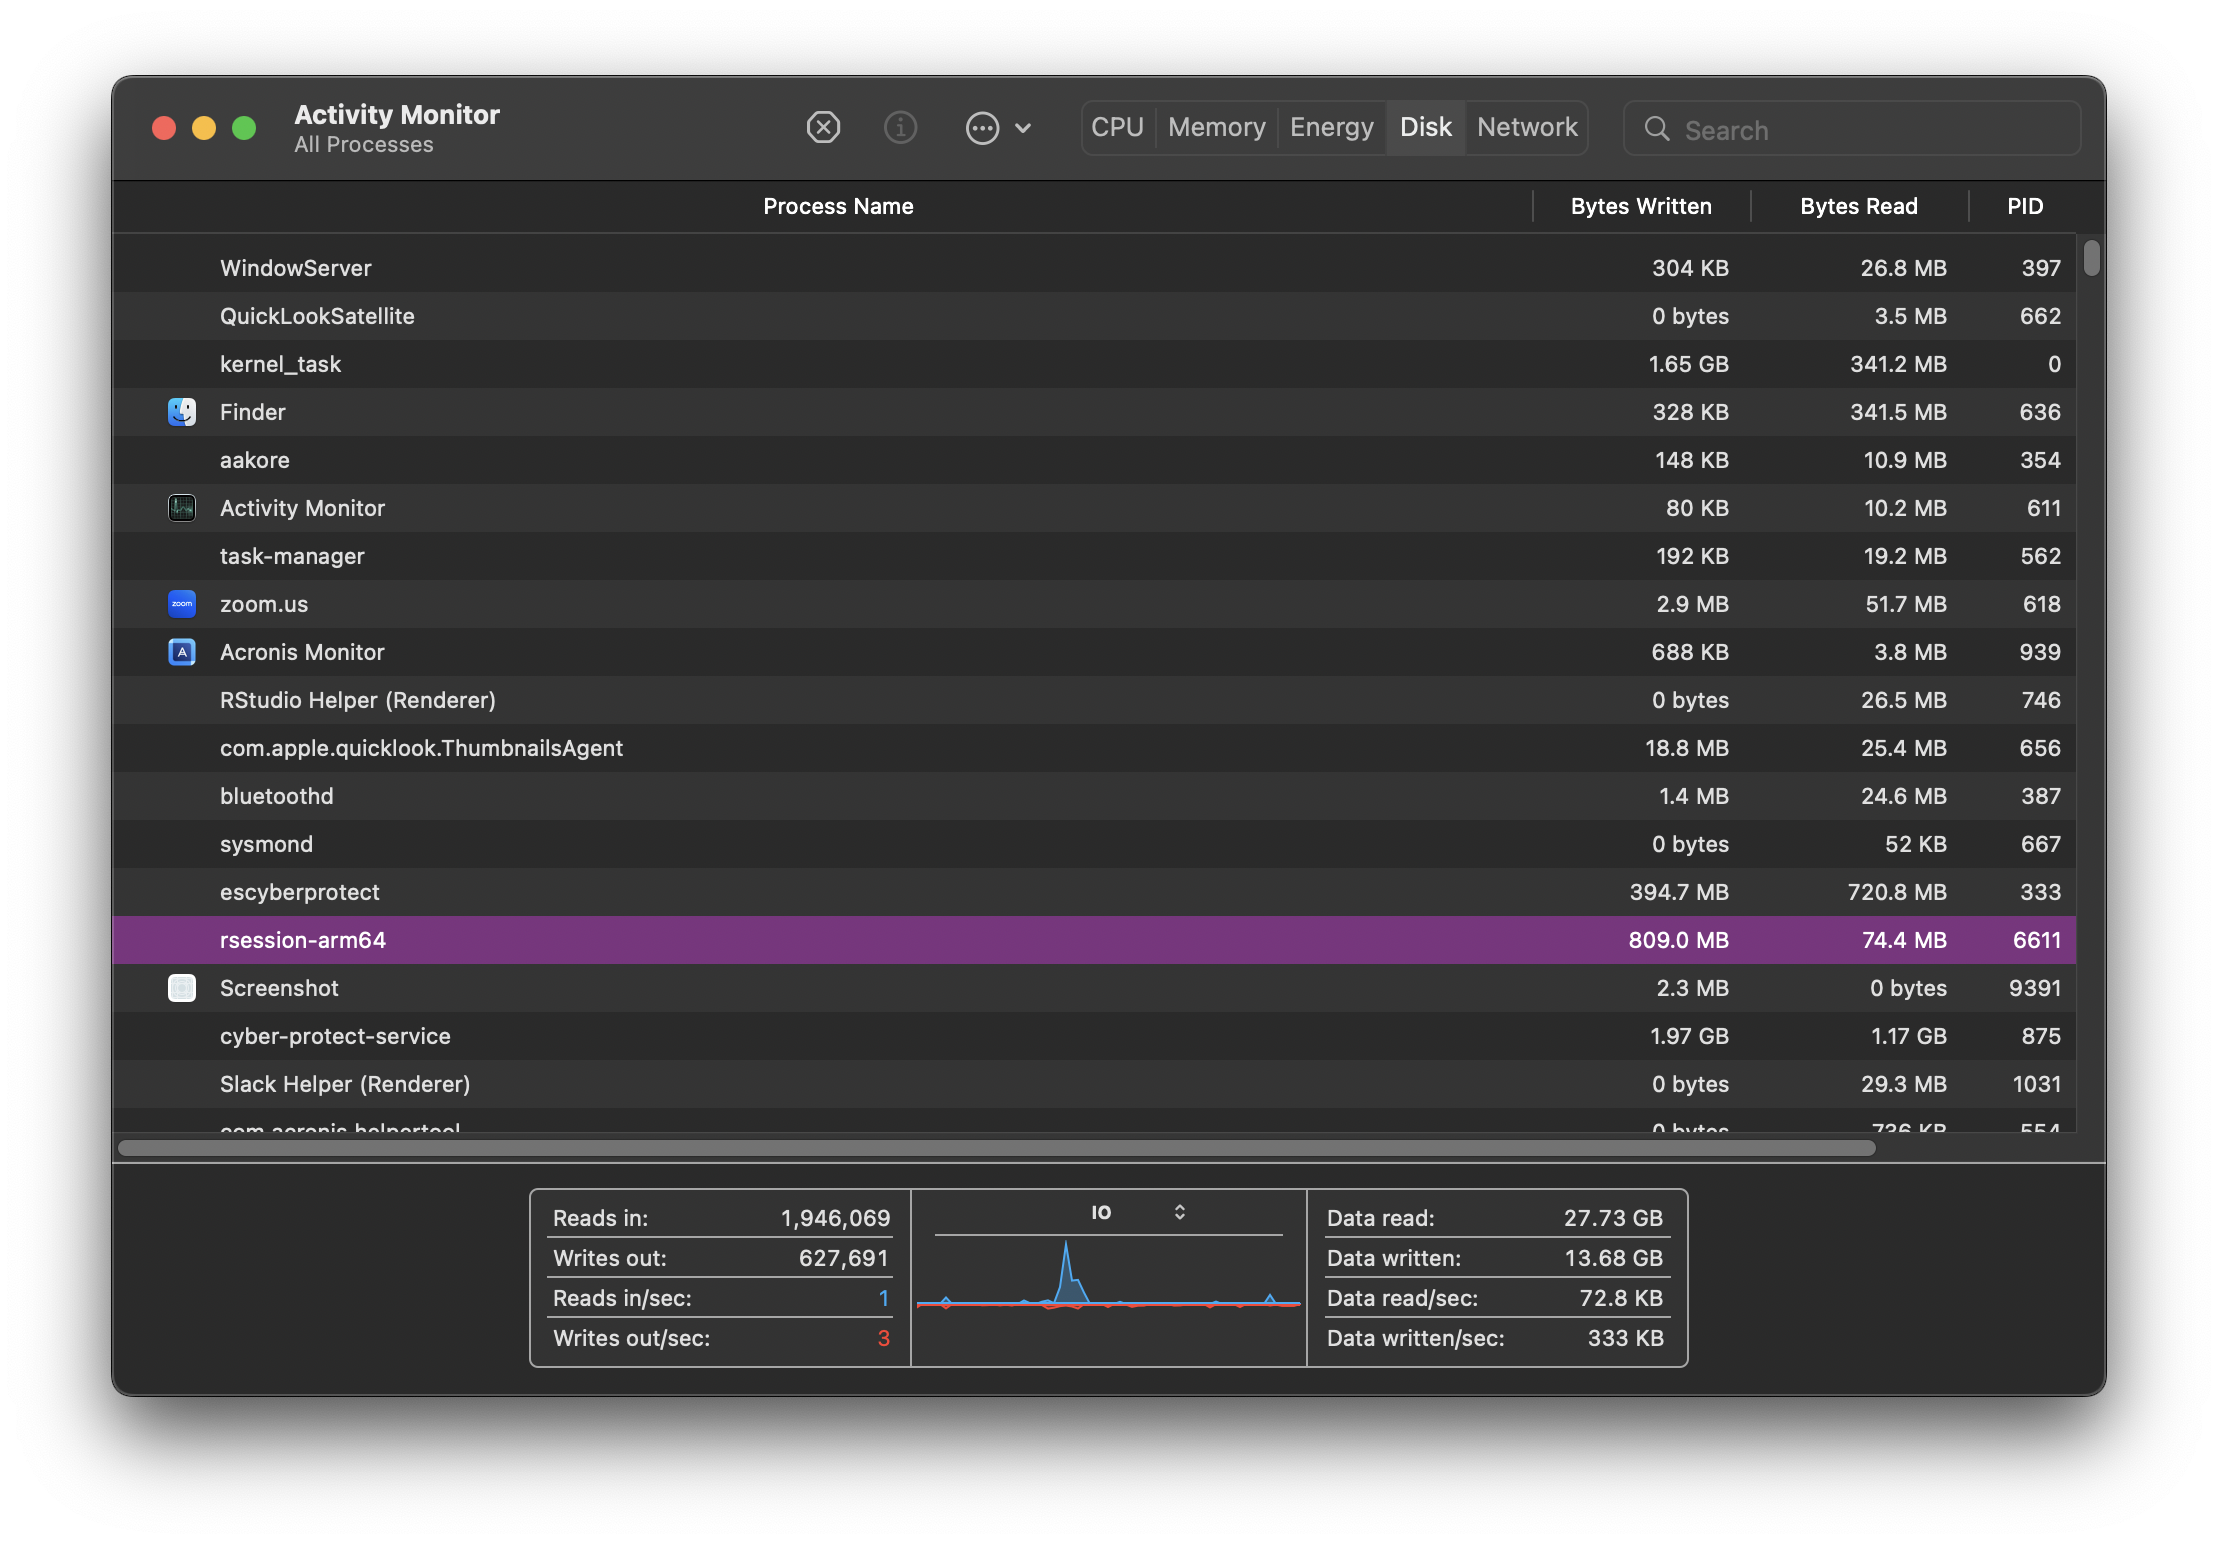Sort by PID column header

coord(2024,206)
